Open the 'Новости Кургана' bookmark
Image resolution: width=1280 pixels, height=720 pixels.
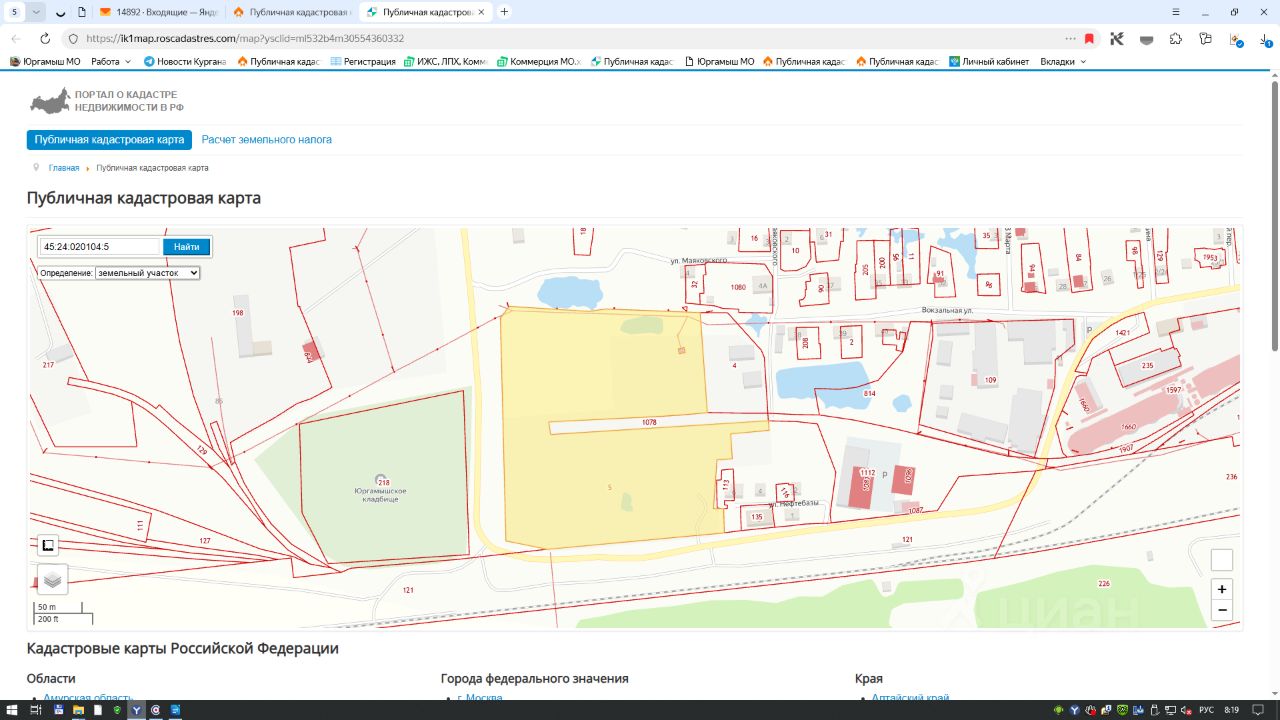185,62
